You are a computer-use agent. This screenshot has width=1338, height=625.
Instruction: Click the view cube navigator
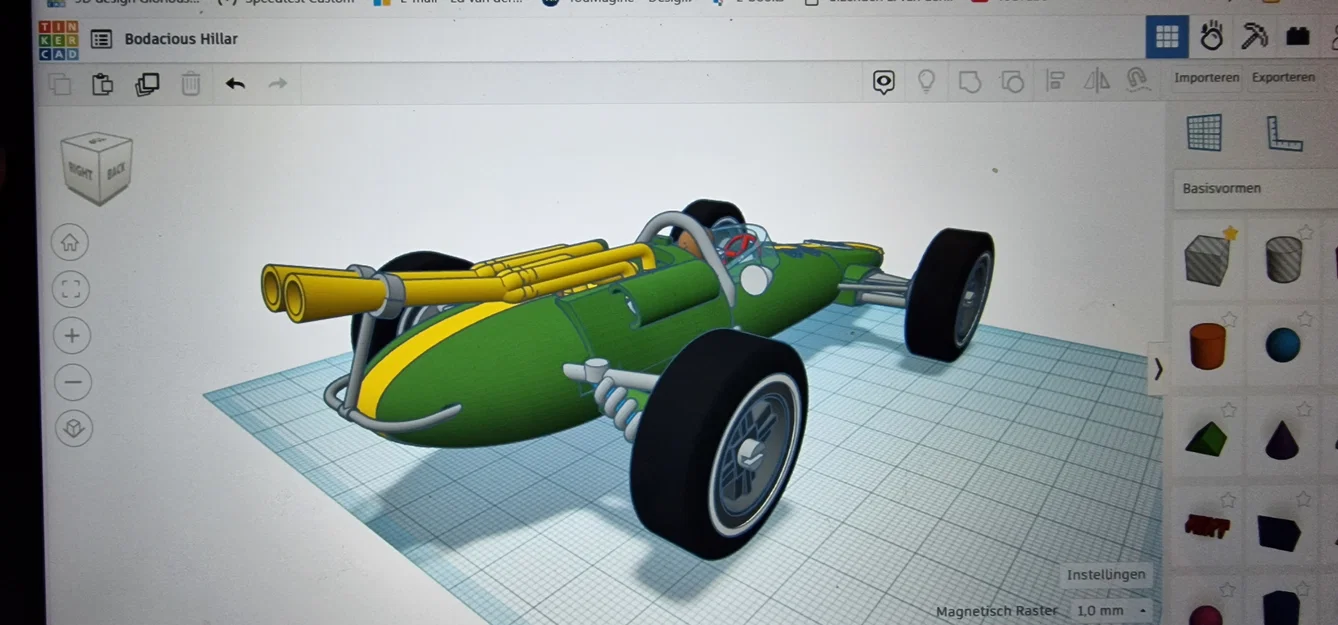97,167
